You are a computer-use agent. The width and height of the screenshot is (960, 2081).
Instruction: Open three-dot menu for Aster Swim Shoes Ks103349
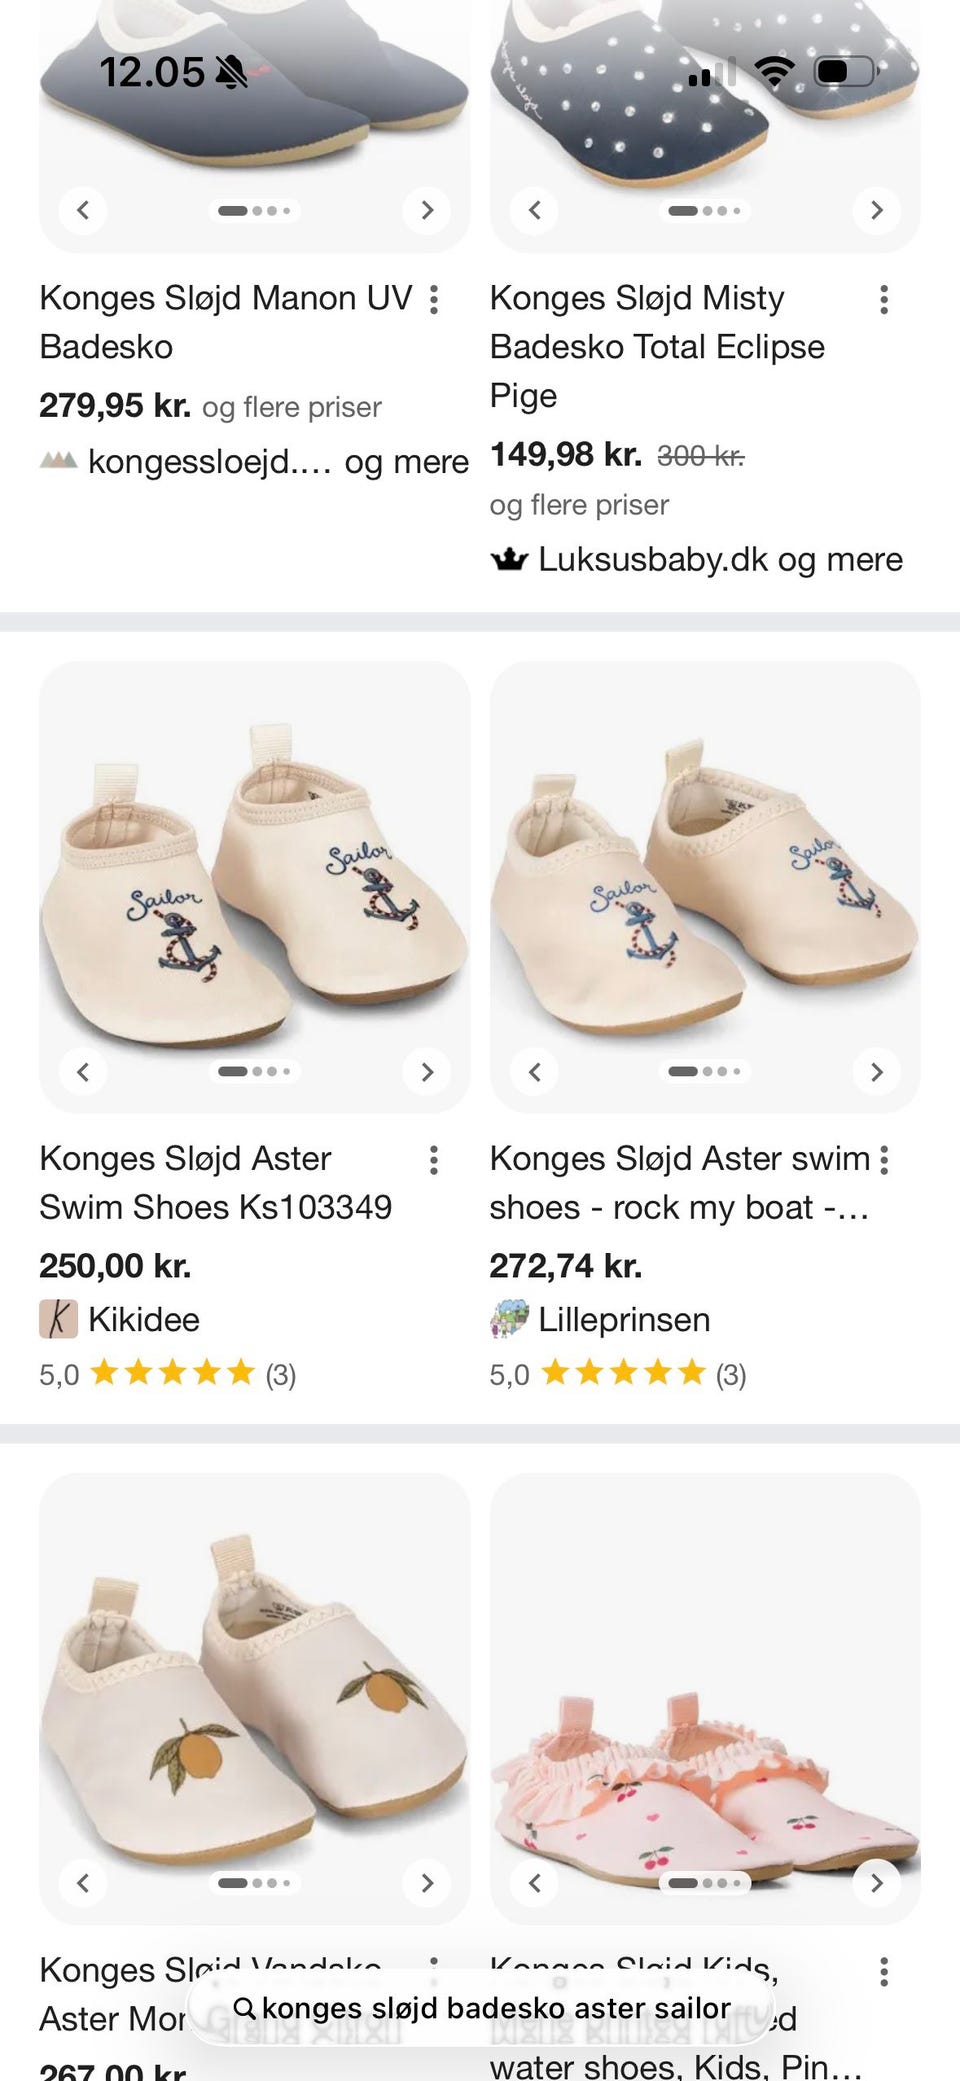(x=434, y=1160)
